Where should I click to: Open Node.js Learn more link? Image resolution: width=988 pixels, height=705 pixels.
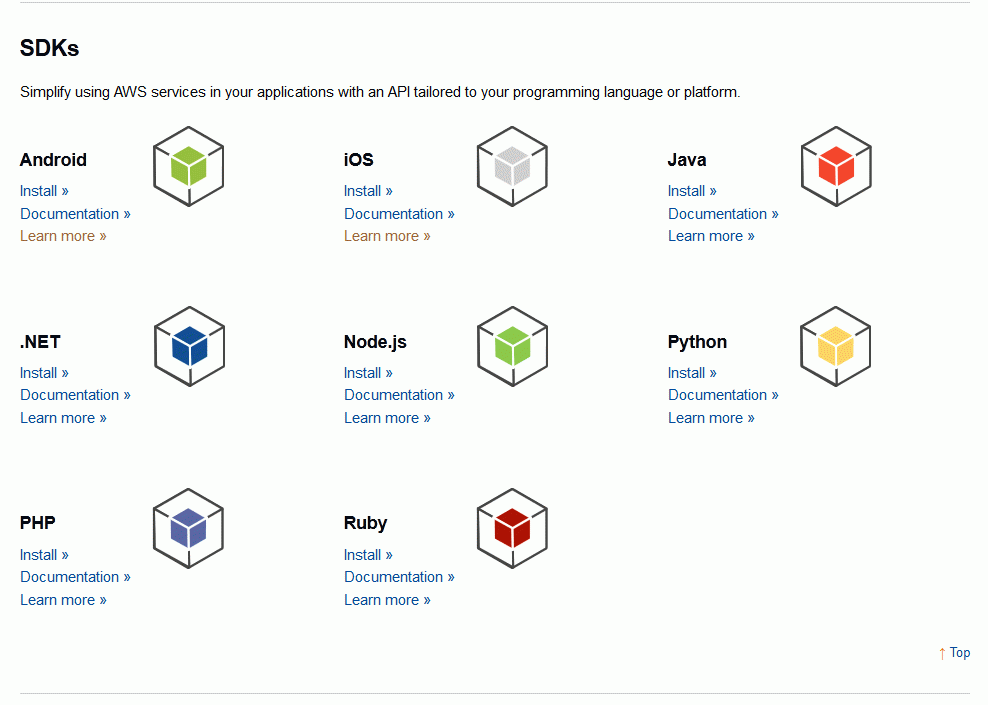(387, 418)
